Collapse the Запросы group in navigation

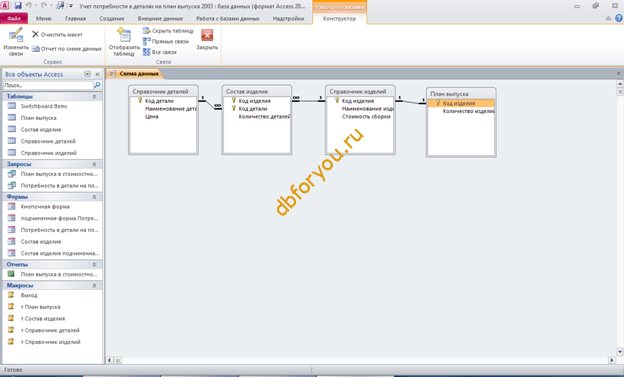[94, 164]
